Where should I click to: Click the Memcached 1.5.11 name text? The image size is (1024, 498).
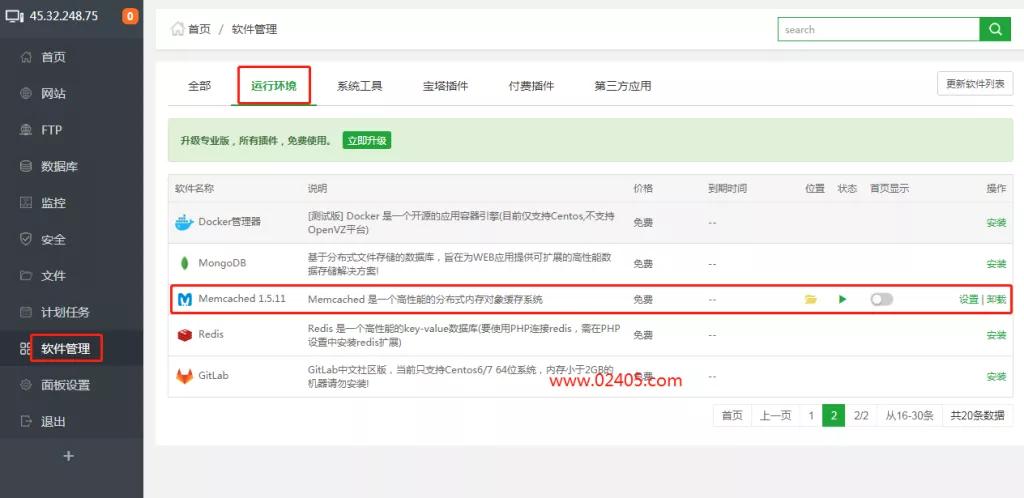click(242, 299)
